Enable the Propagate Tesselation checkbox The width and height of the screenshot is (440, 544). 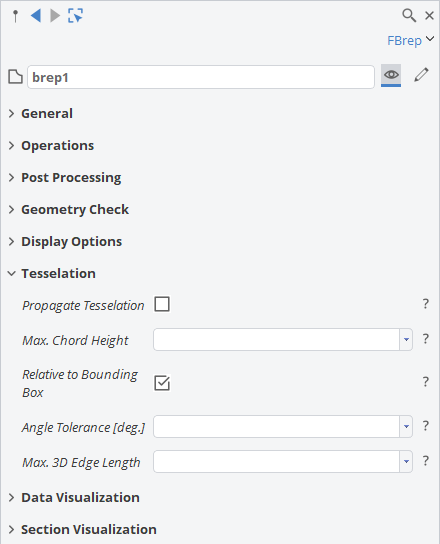point(162,304)
